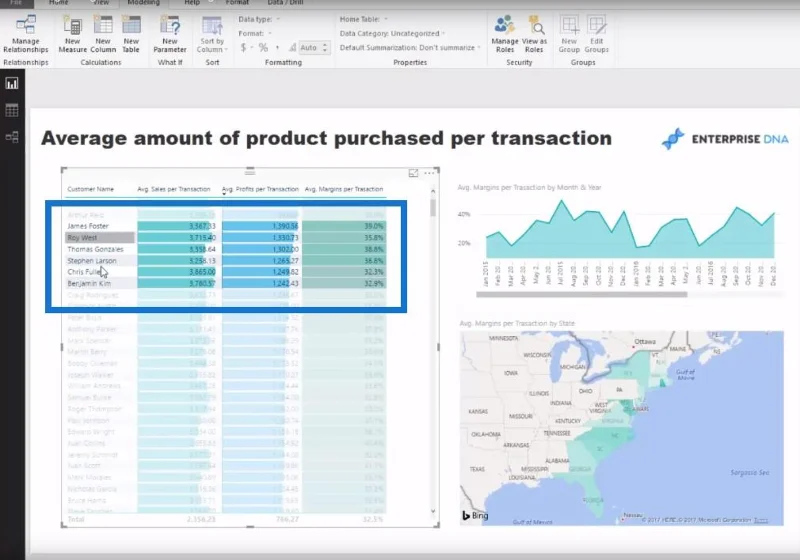Select the James Foster row
800x560 pixels.
tap(226, 226)
